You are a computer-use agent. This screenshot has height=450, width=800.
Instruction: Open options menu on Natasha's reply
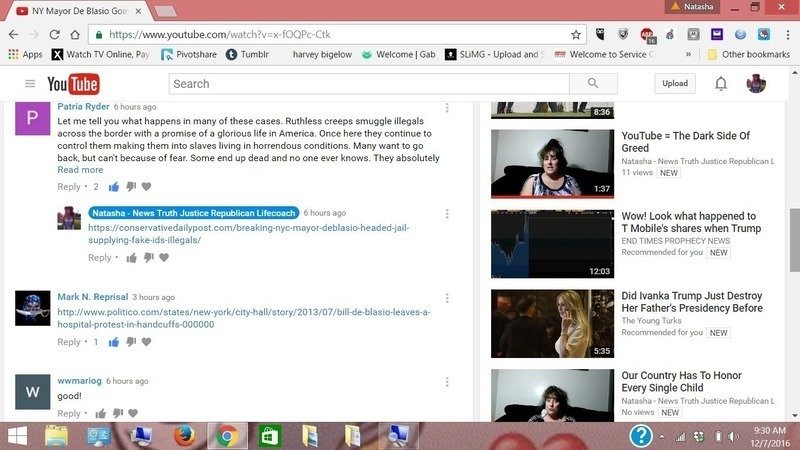pyautogui.click(x=447, y=214)
